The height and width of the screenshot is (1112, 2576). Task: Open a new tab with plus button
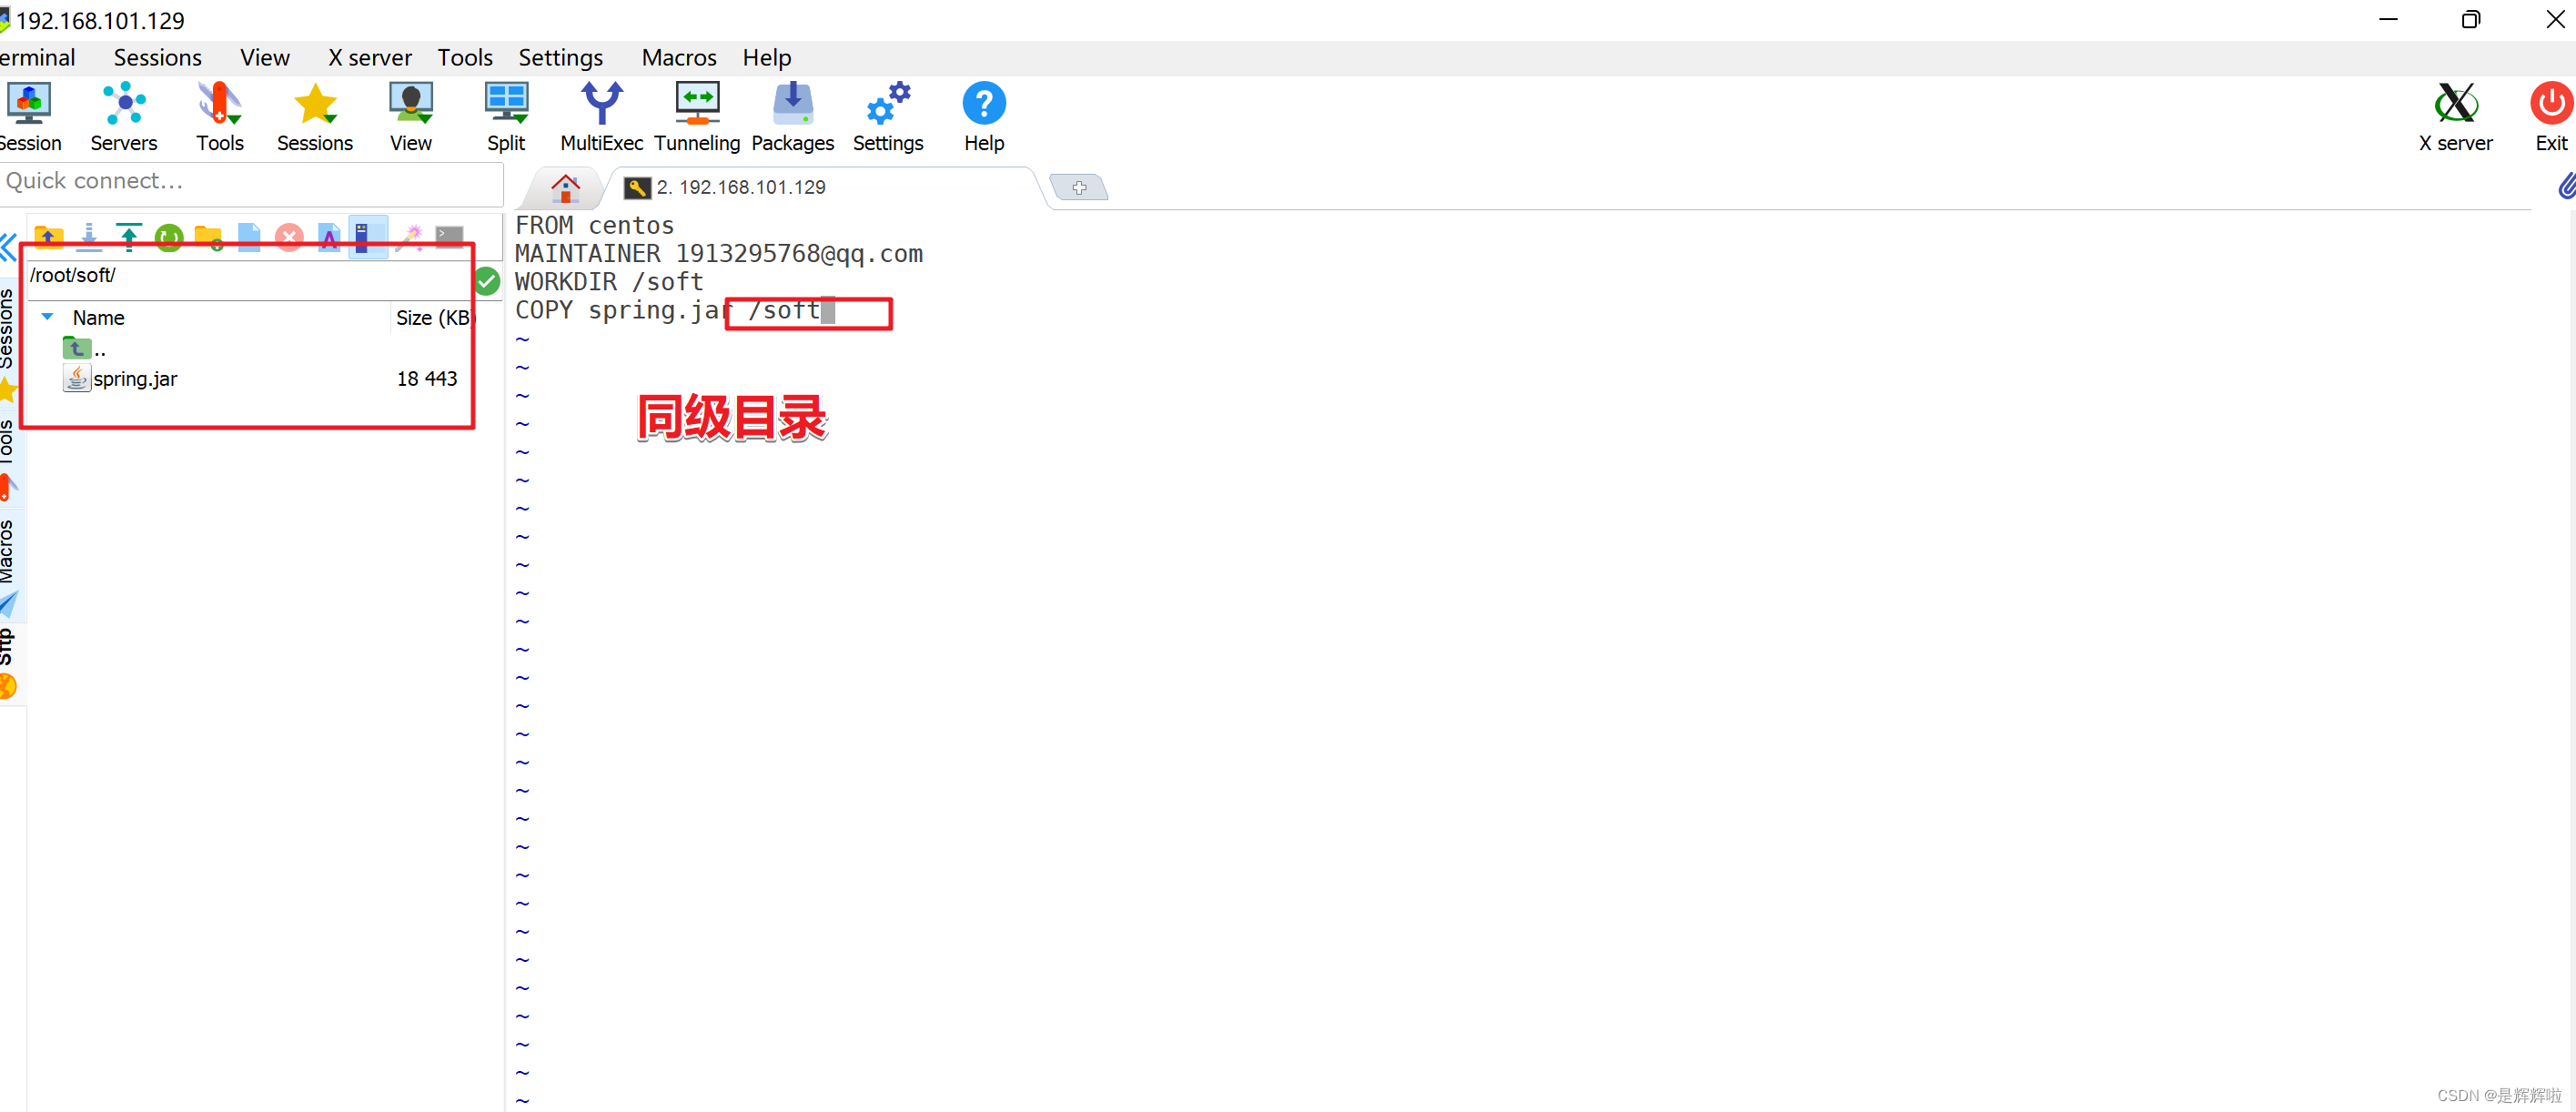(x=1079, y=187)
